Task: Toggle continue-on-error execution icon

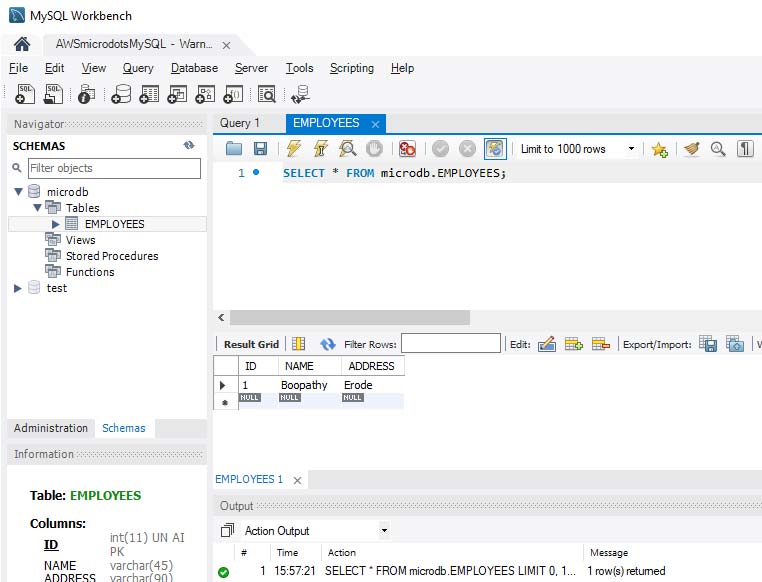Action: coord(407,149)
